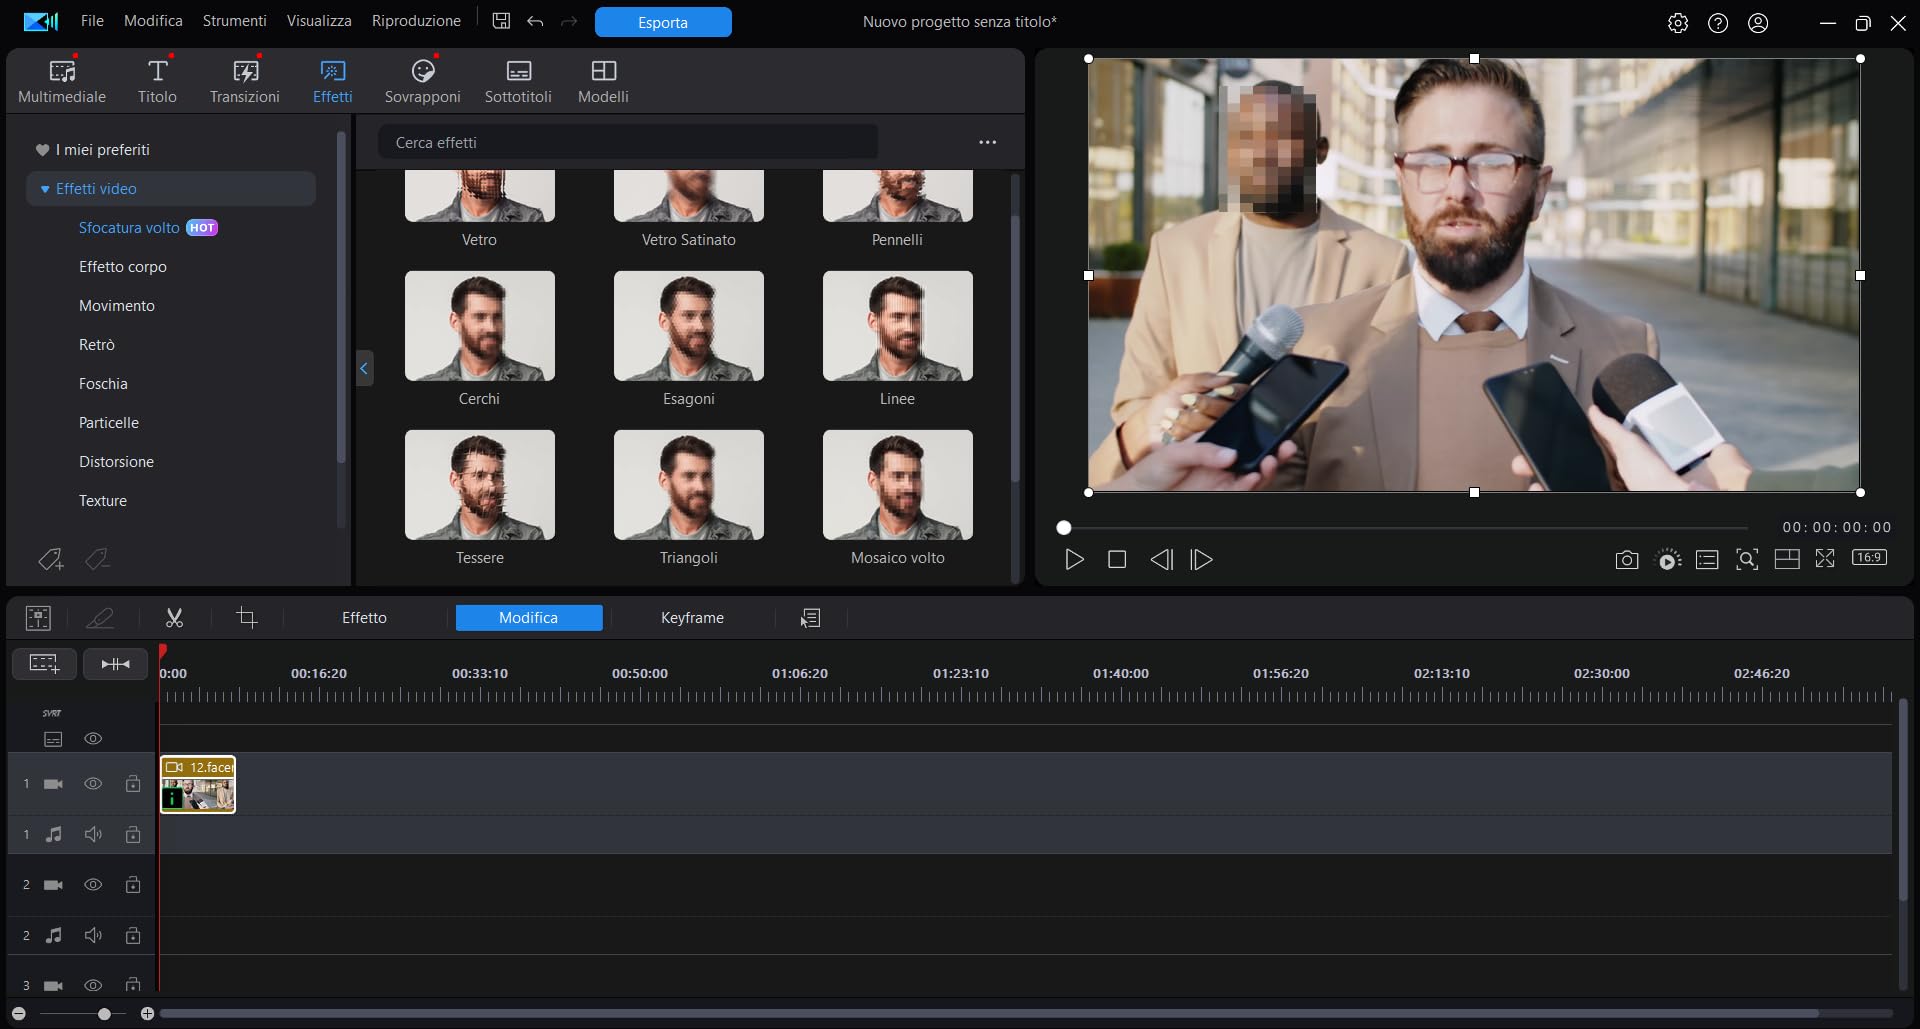This screenshot has width=1920, height=1029.
Task: Mute audio track 1 speaker icon
Action: point(93,834)
